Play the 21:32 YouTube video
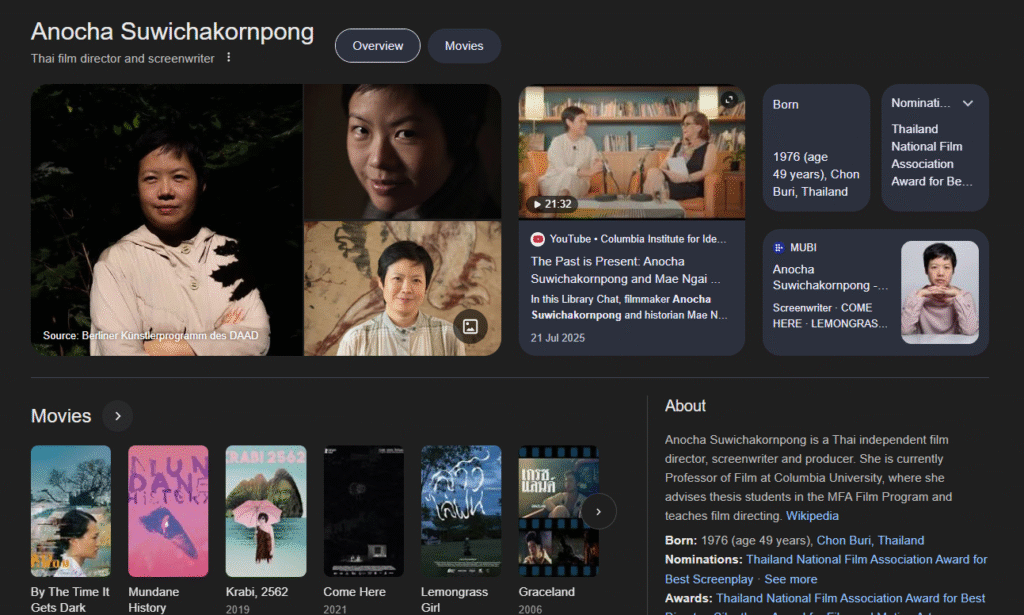1024x615 pixels. pyautogui.click(x=631, y=151)
